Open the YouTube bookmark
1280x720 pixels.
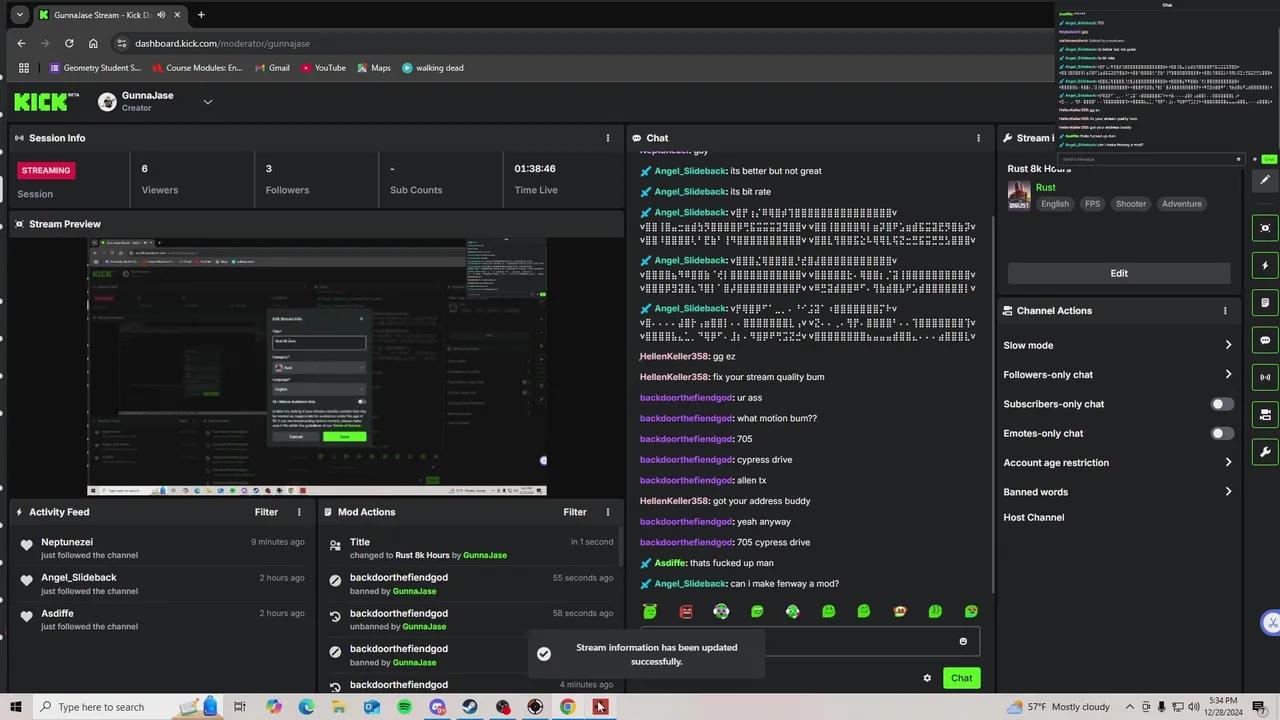coord(323,68)
